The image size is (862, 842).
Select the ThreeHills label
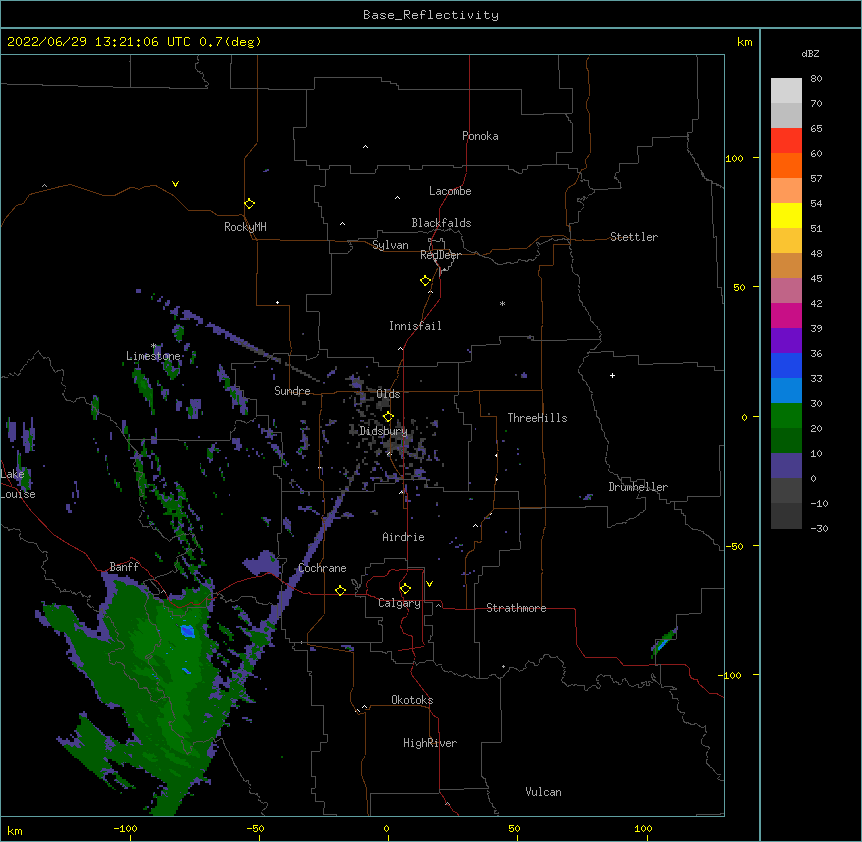click(537, 418)
